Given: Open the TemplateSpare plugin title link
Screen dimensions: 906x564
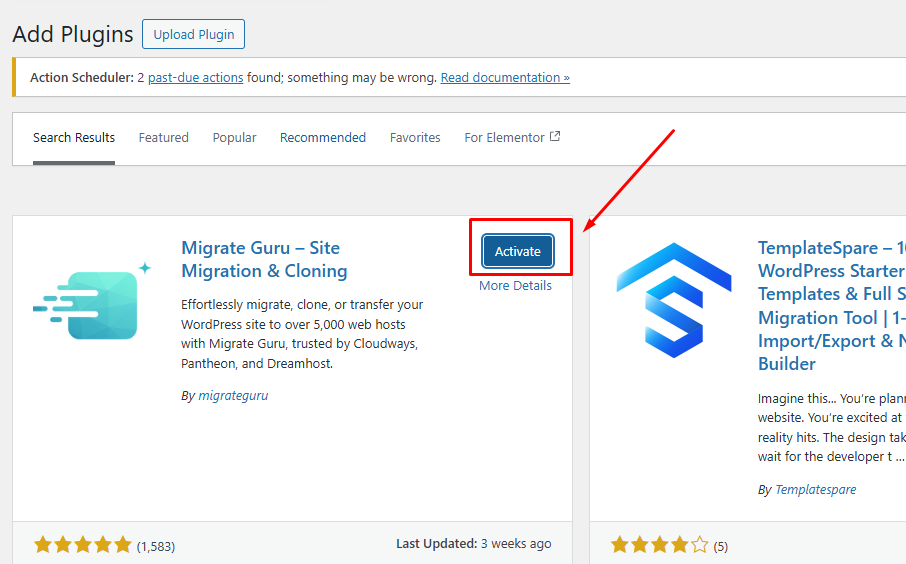Looking at the screenshot, I should 831,306.
